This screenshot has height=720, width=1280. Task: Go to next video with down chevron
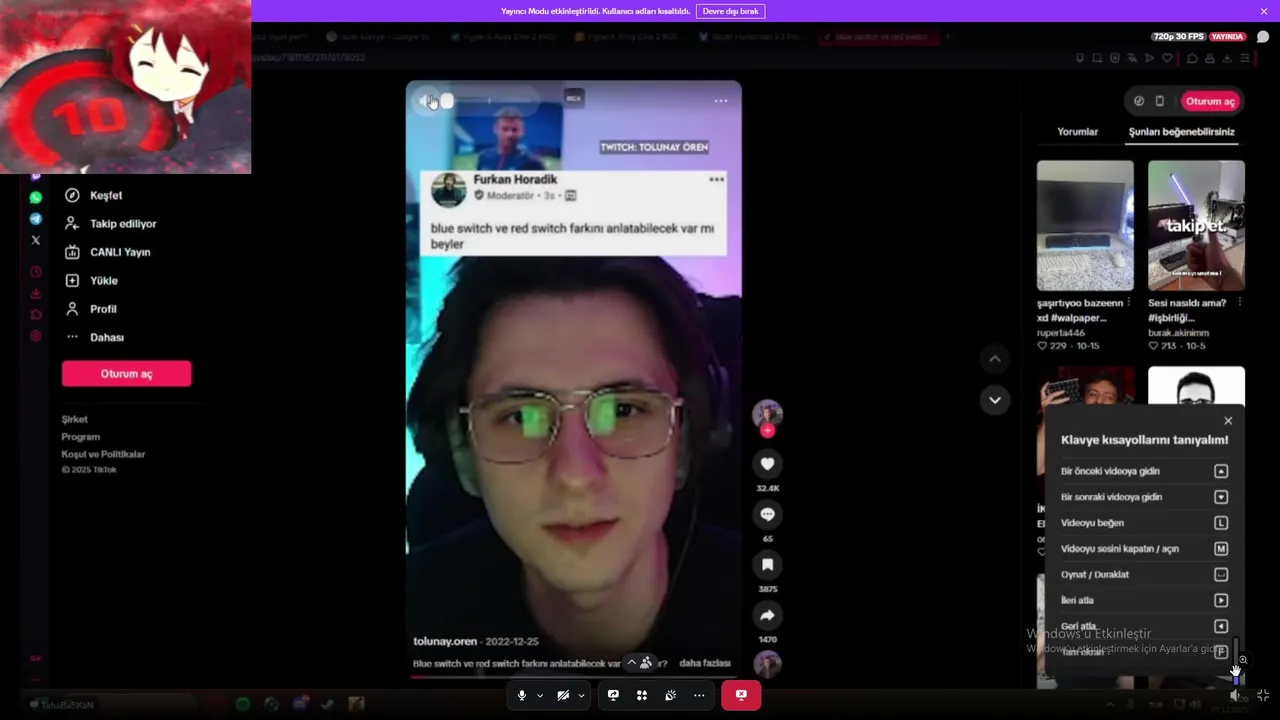coord(994,400)
